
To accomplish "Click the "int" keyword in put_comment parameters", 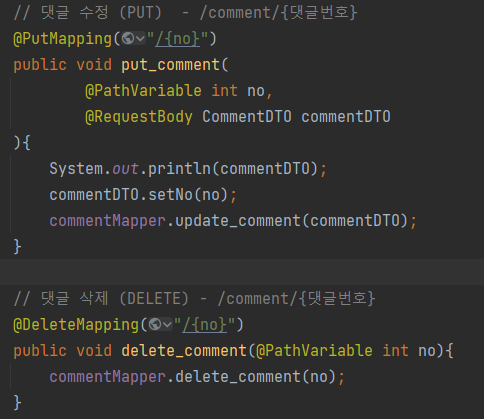I will pyautogui.click(x=224, y=91).
